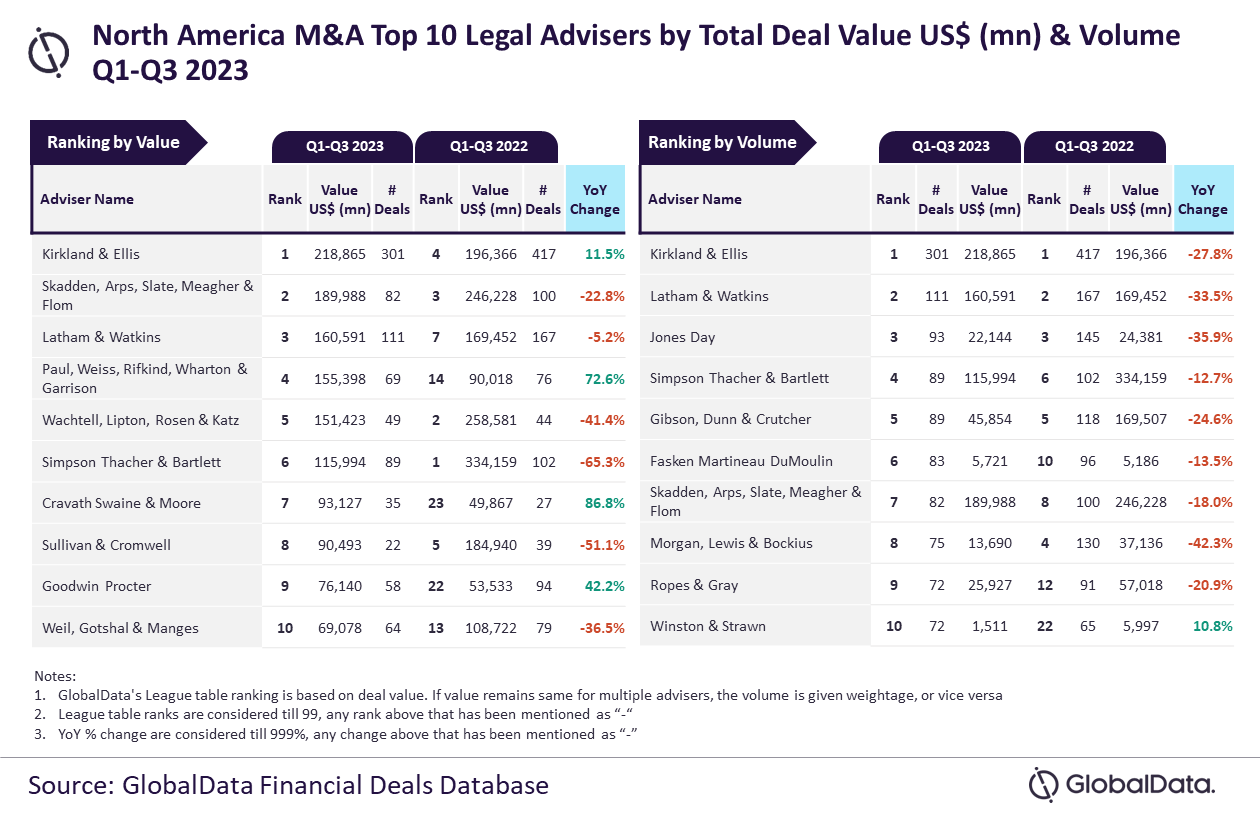Viewport: 1260px width, 816px height.
Task: Click the GlobalData logo at the bottom right
Action: 1122,784
